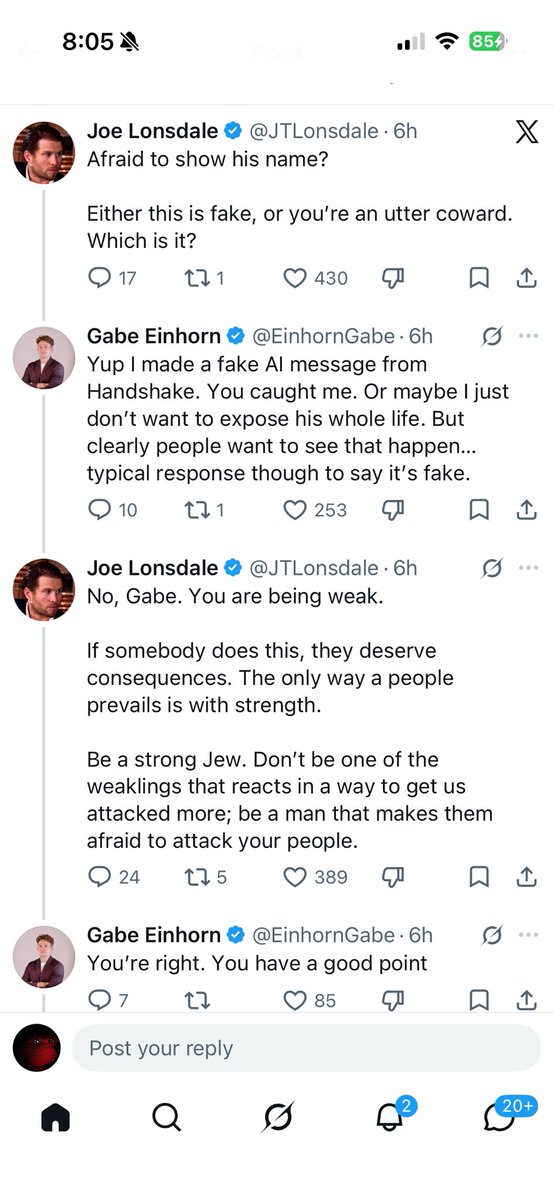The image size is (554, 1200).
Task: Open more options on 'No, Gabe' post
Action: tap(528, 568)
